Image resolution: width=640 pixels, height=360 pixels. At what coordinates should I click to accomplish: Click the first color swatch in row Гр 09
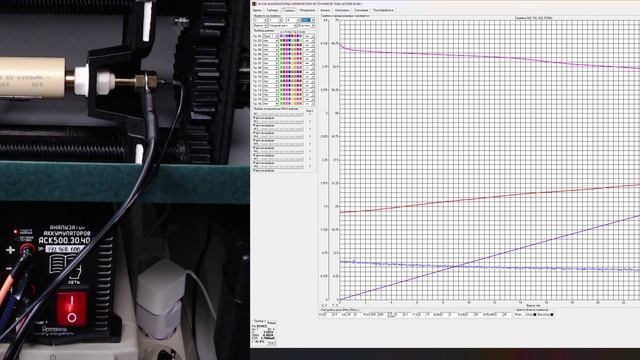point(281,72)
